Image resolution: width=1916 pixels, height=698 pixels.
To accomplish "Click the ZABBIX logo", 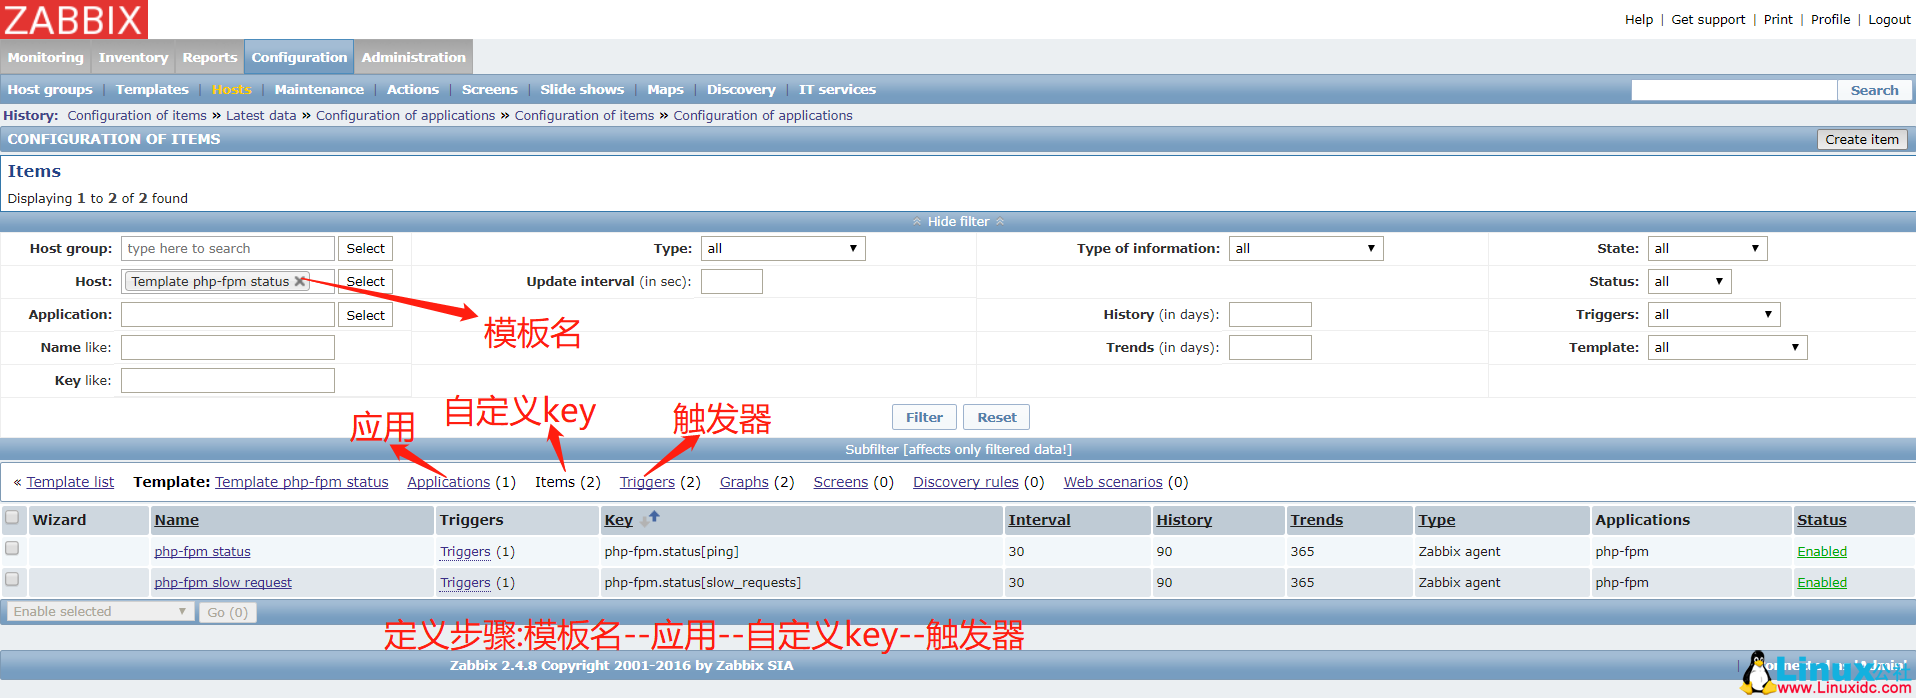I will click(74, 19).
